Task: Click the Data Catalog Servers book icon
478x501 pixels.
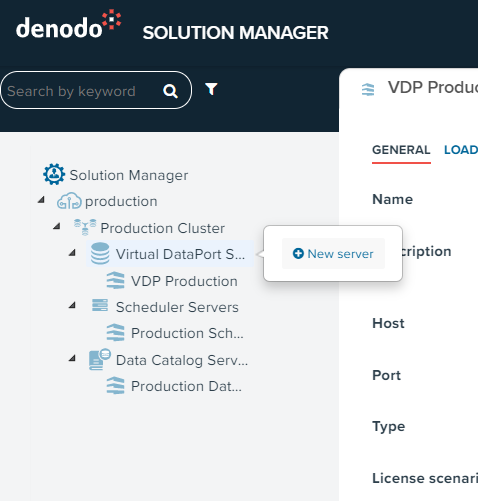Action: point(100,359)
